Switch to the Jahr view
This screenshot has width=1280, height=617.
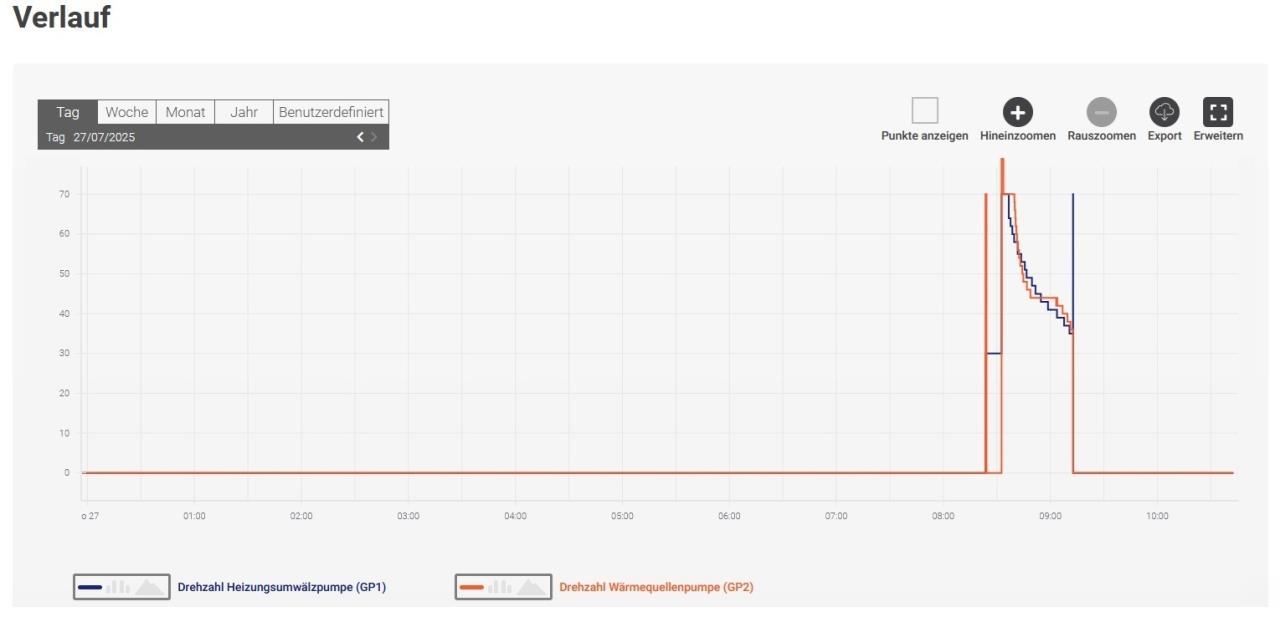click(x=244, y=112)
